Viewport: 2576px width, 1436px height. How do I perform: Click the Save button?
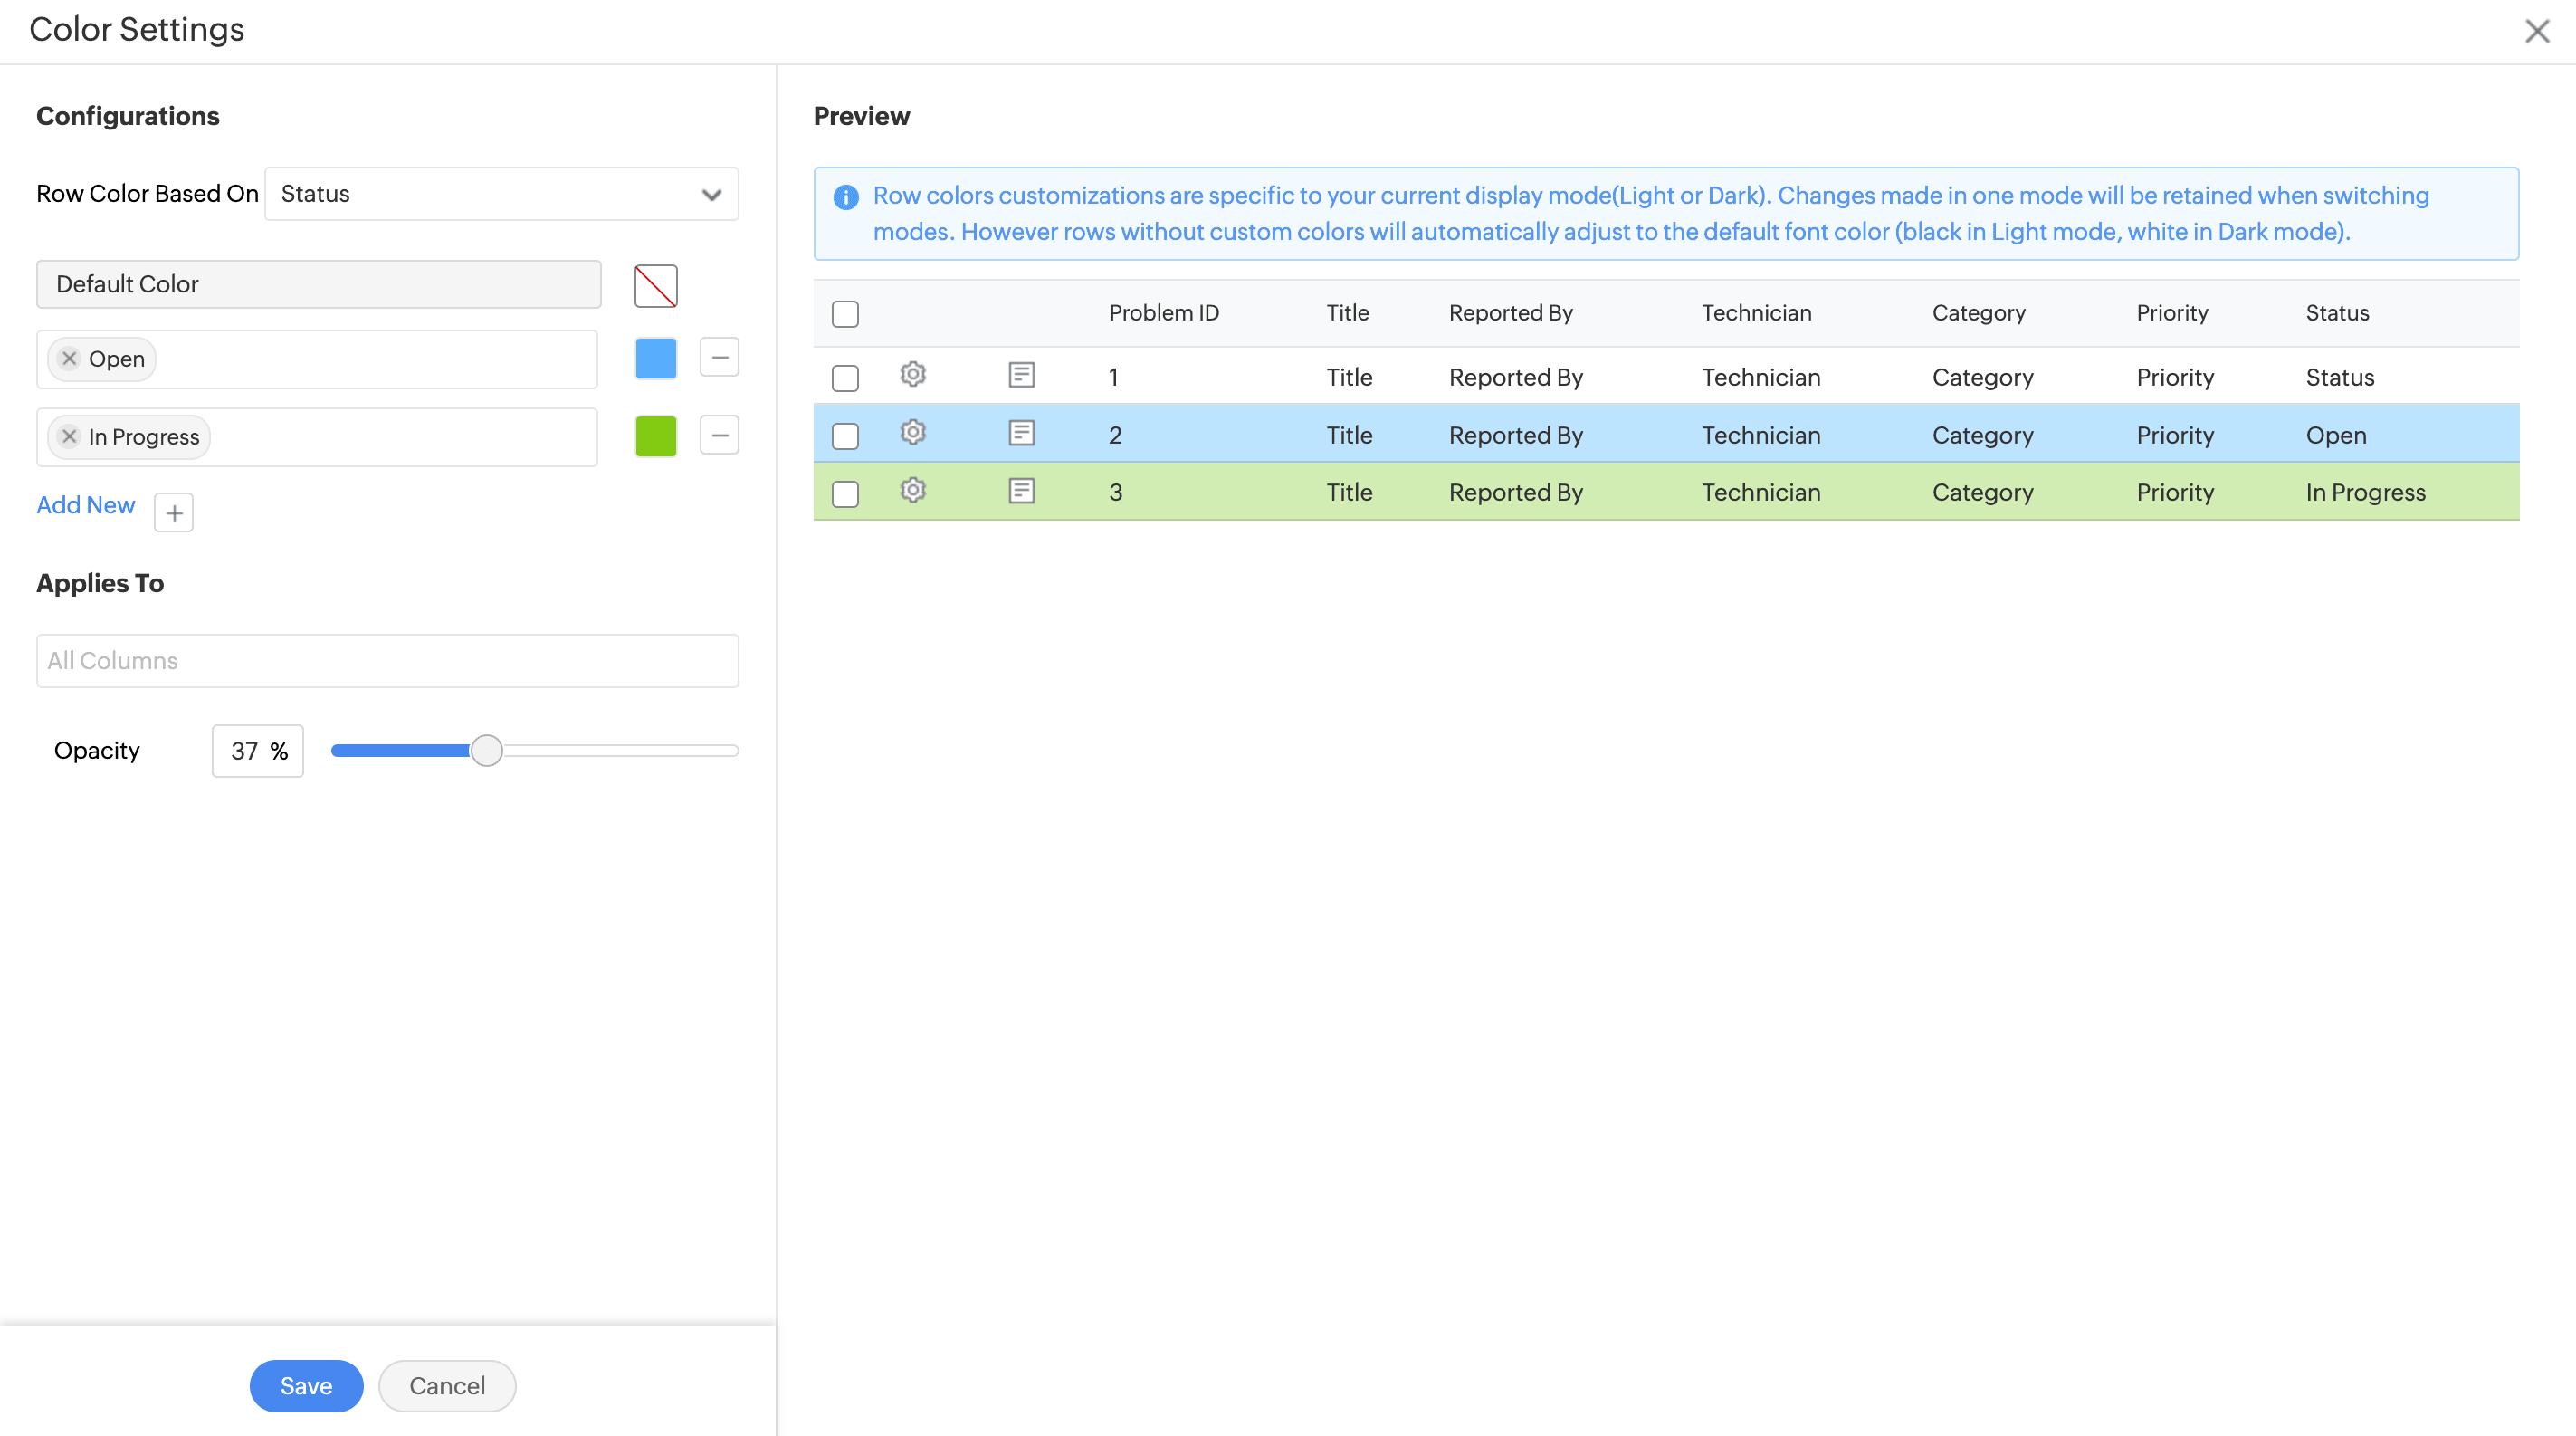coord(306,1386)
